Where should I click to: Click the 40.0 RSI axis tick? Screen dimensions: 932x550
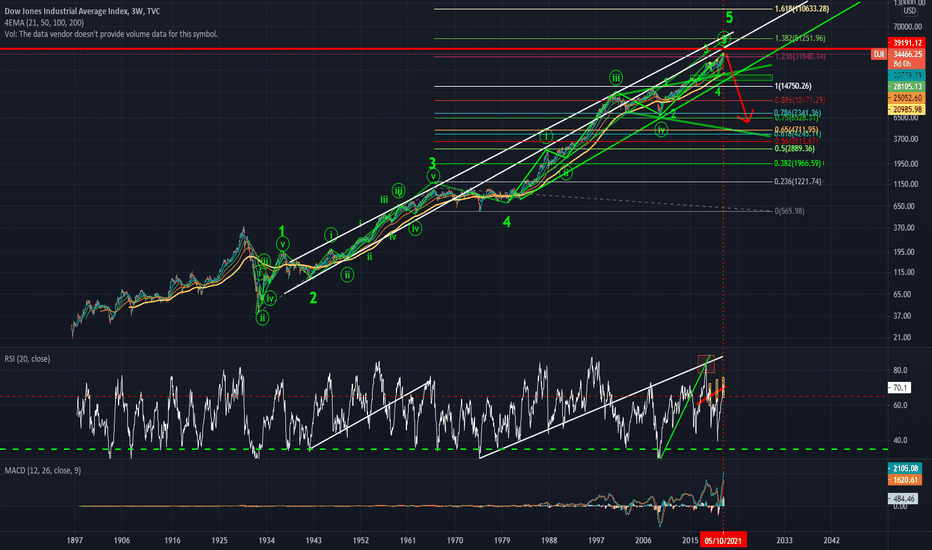[x=900, y=441]
